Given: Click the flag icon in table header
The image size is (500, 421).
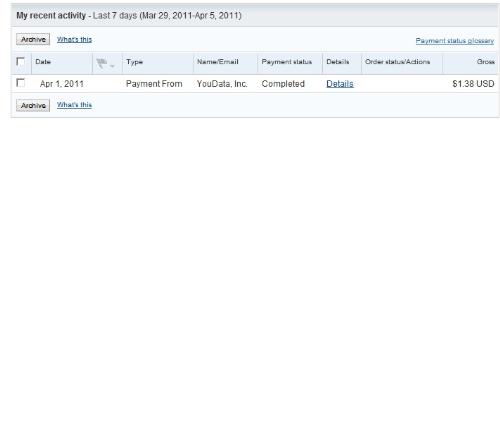Looking at the screenshot, I should point(101,63).
